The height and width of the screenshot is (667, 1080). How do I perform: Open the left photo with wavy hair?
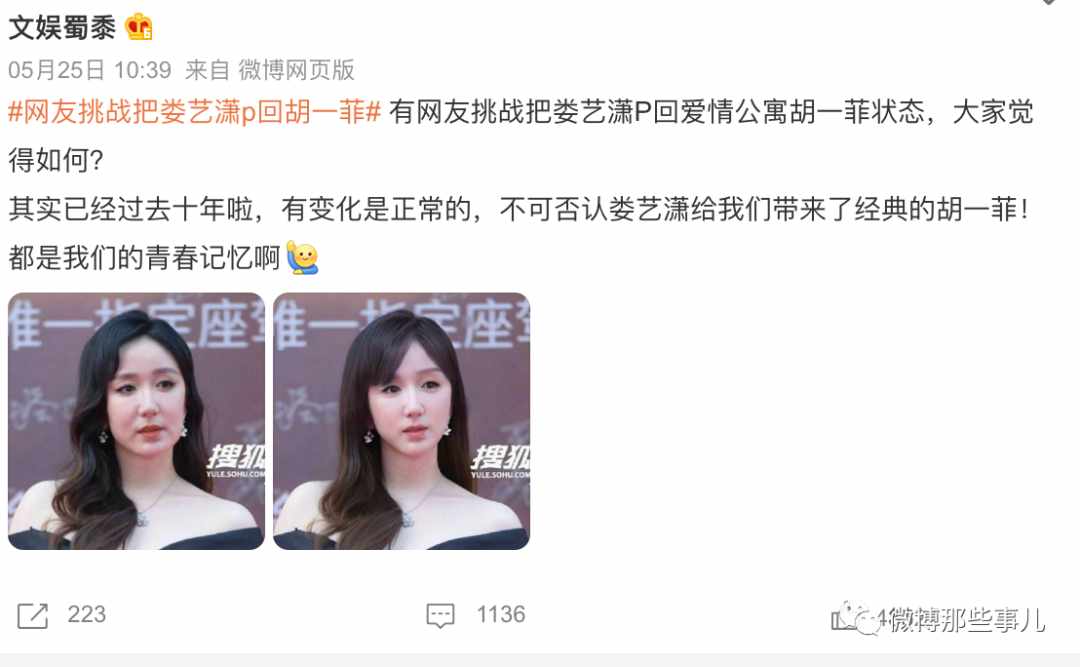[x=136, y=421]
